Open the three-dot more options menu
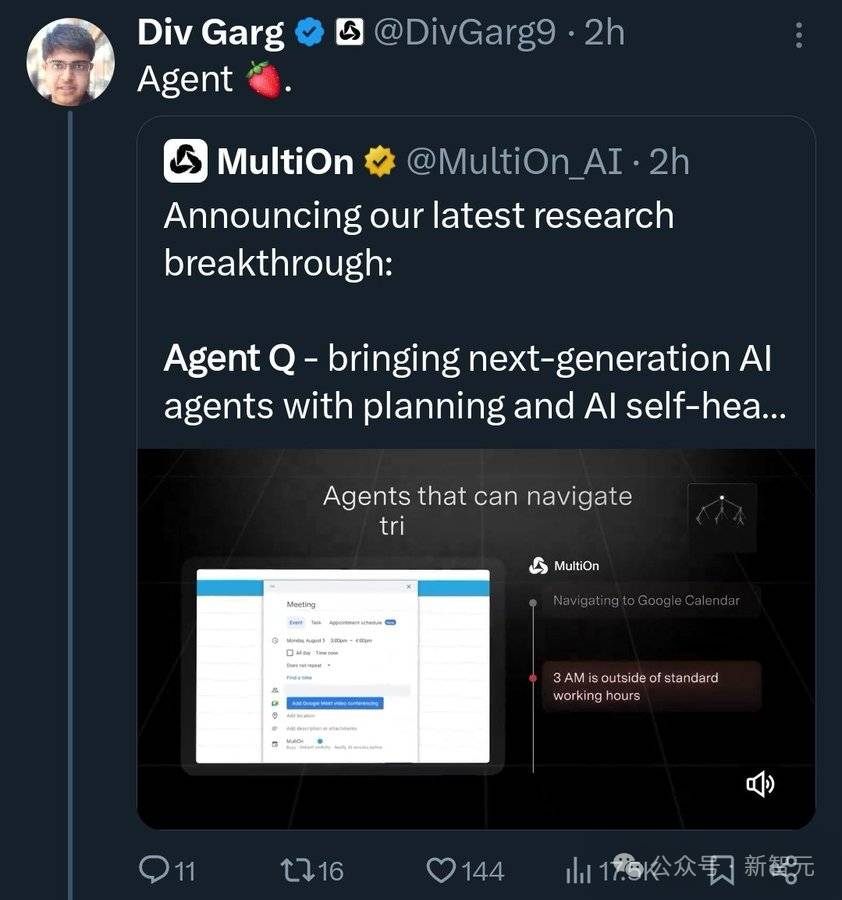Image resolution: width=842 pixels, height=900 pixels. (798, 34)
